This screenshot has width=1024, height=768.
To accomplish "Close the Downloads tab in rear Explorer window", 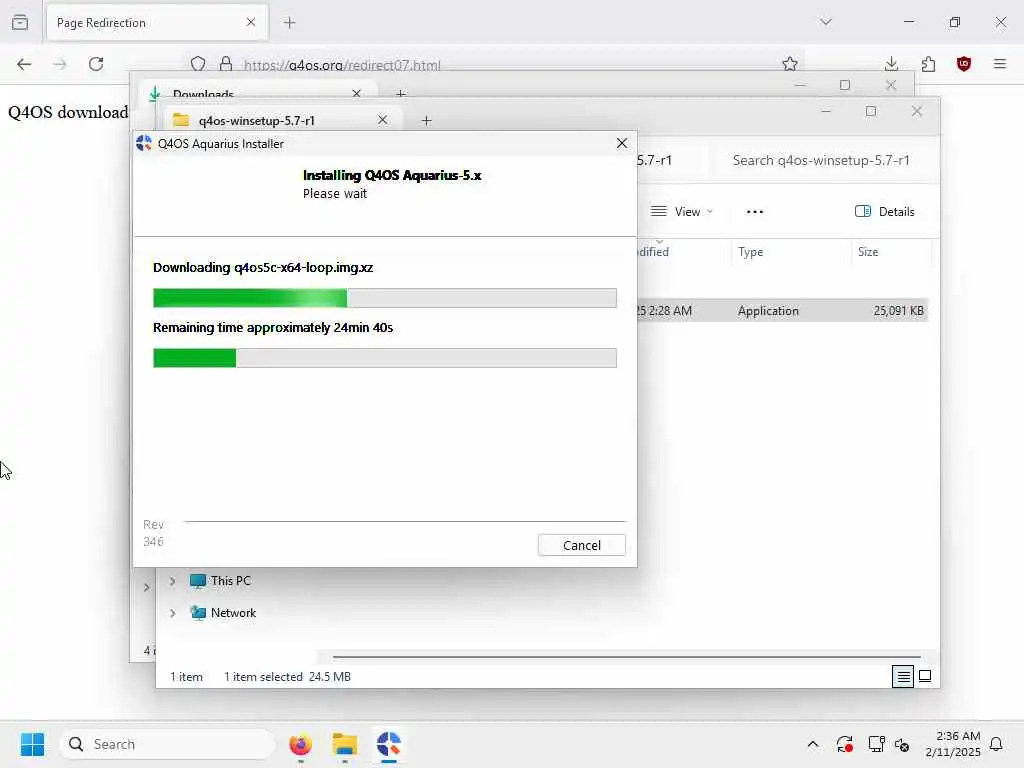I will (357, 93).
